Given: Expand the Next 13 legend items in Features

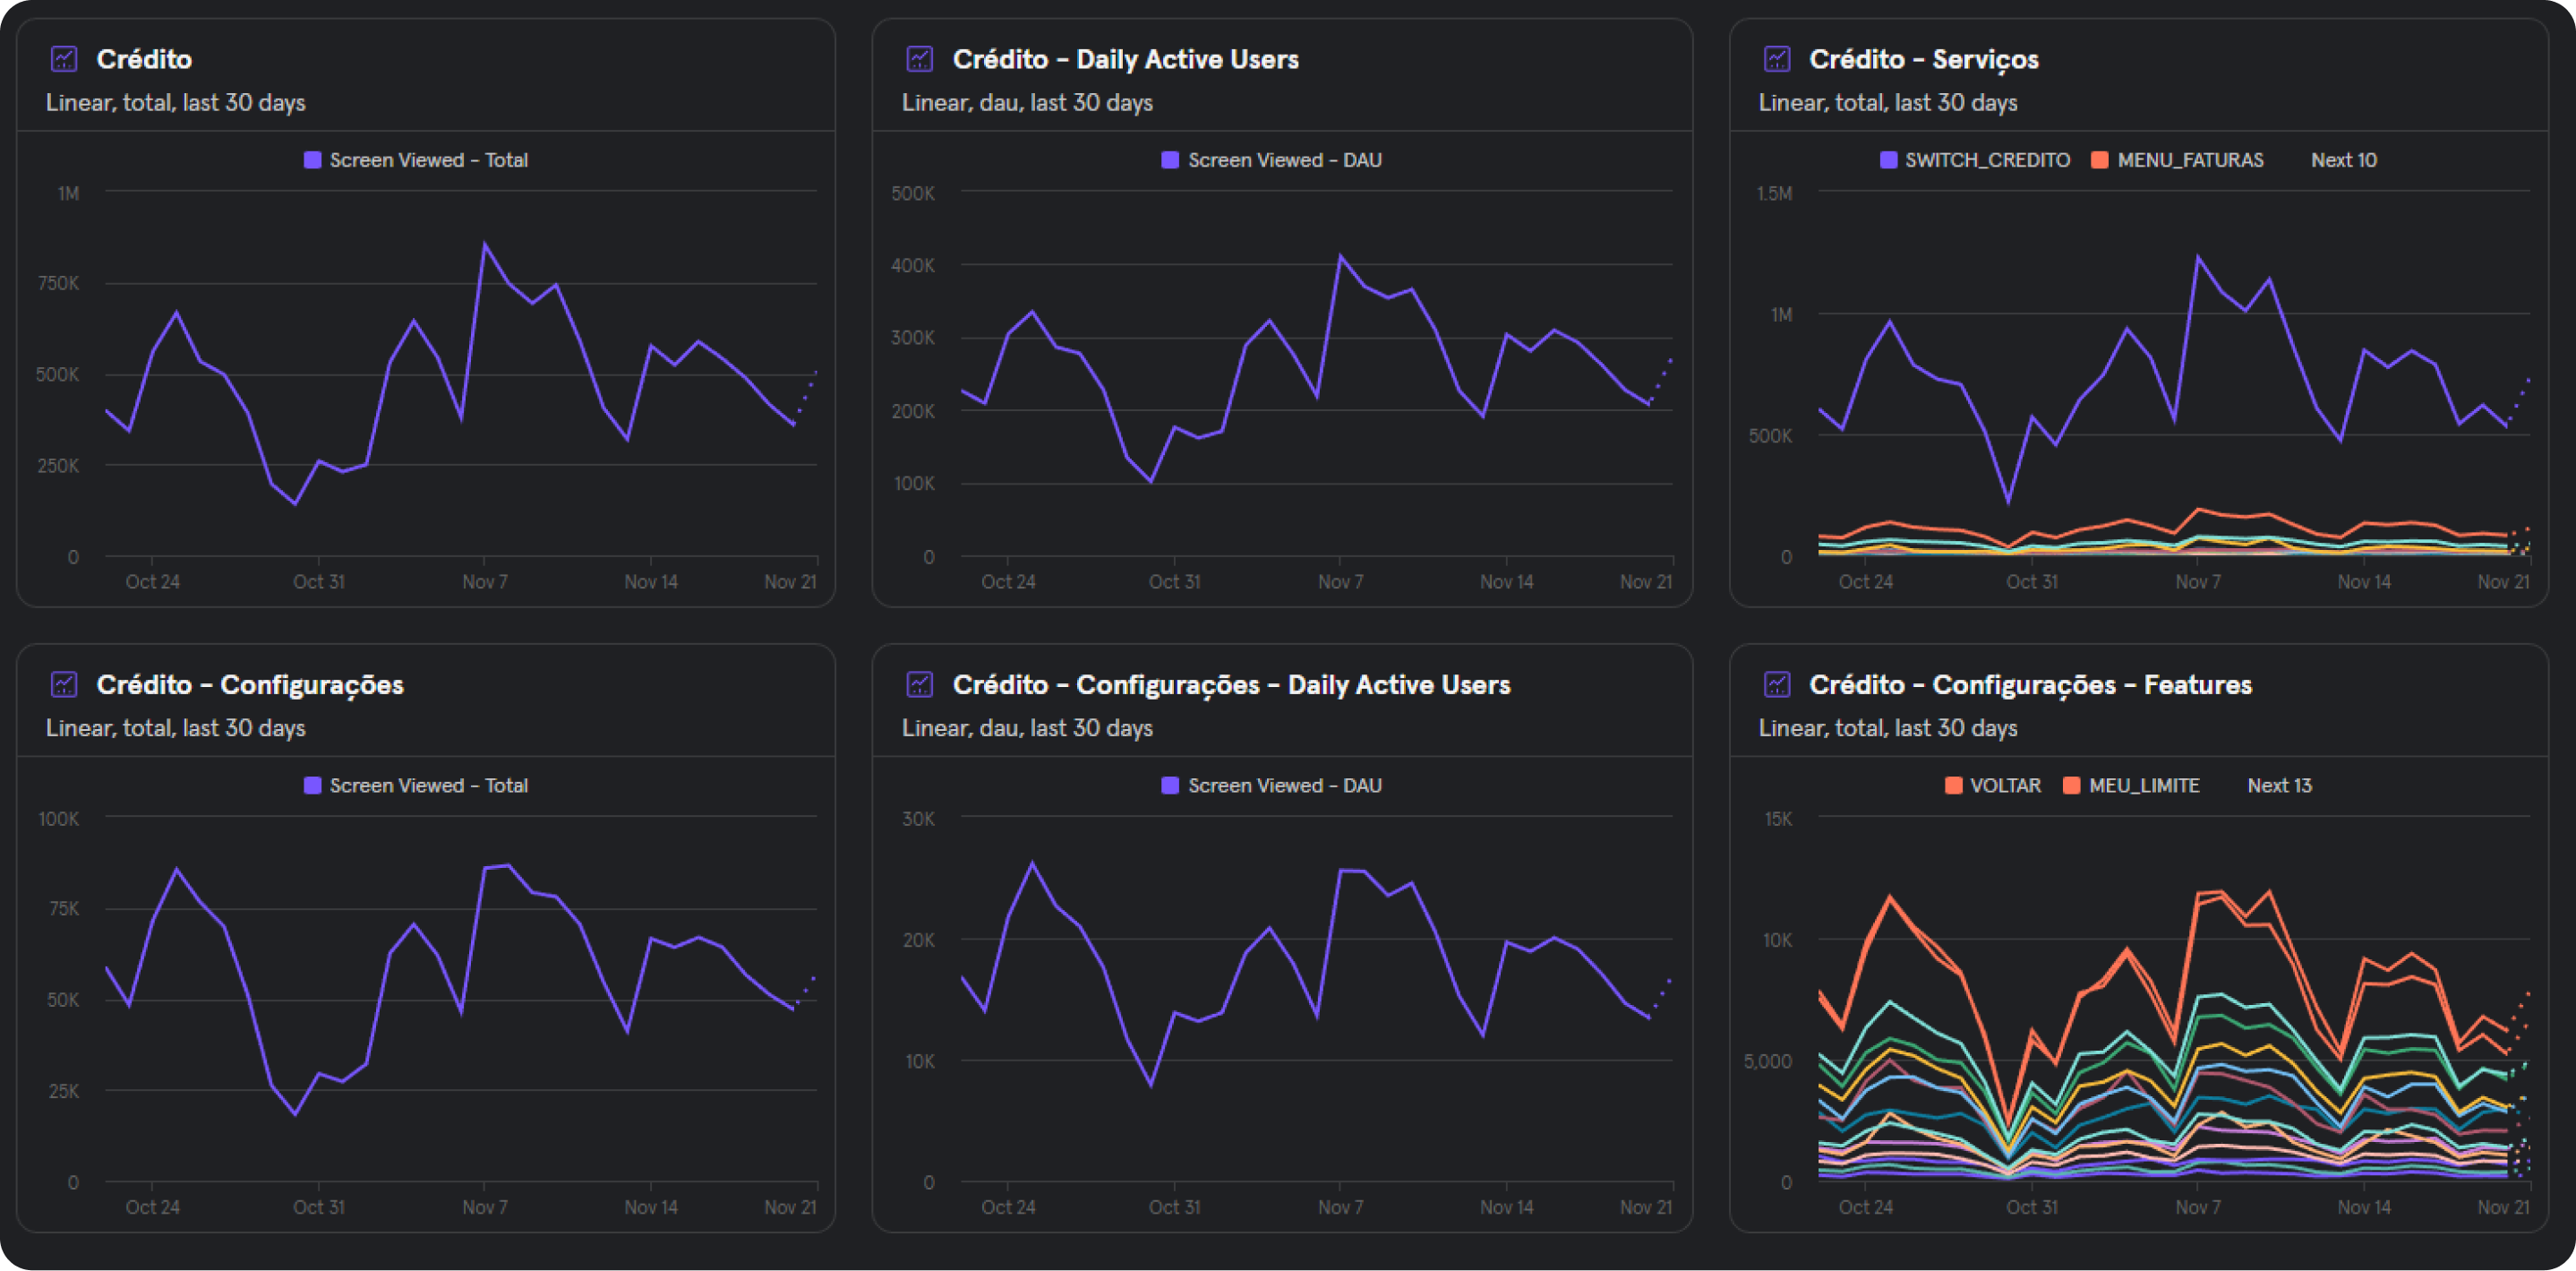Looking at the screenshot, I should (x=2279, y=785).
